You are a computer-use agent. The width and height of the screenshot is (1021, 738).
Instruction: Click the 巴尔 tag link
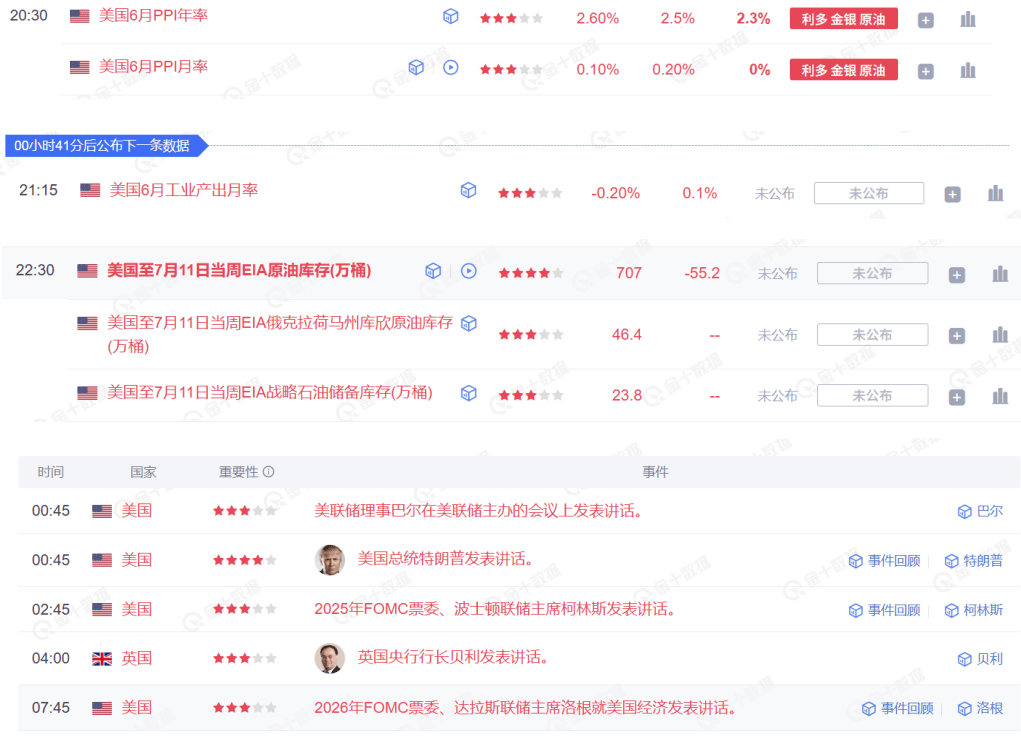pyautogui.click(x=980, y=511)
